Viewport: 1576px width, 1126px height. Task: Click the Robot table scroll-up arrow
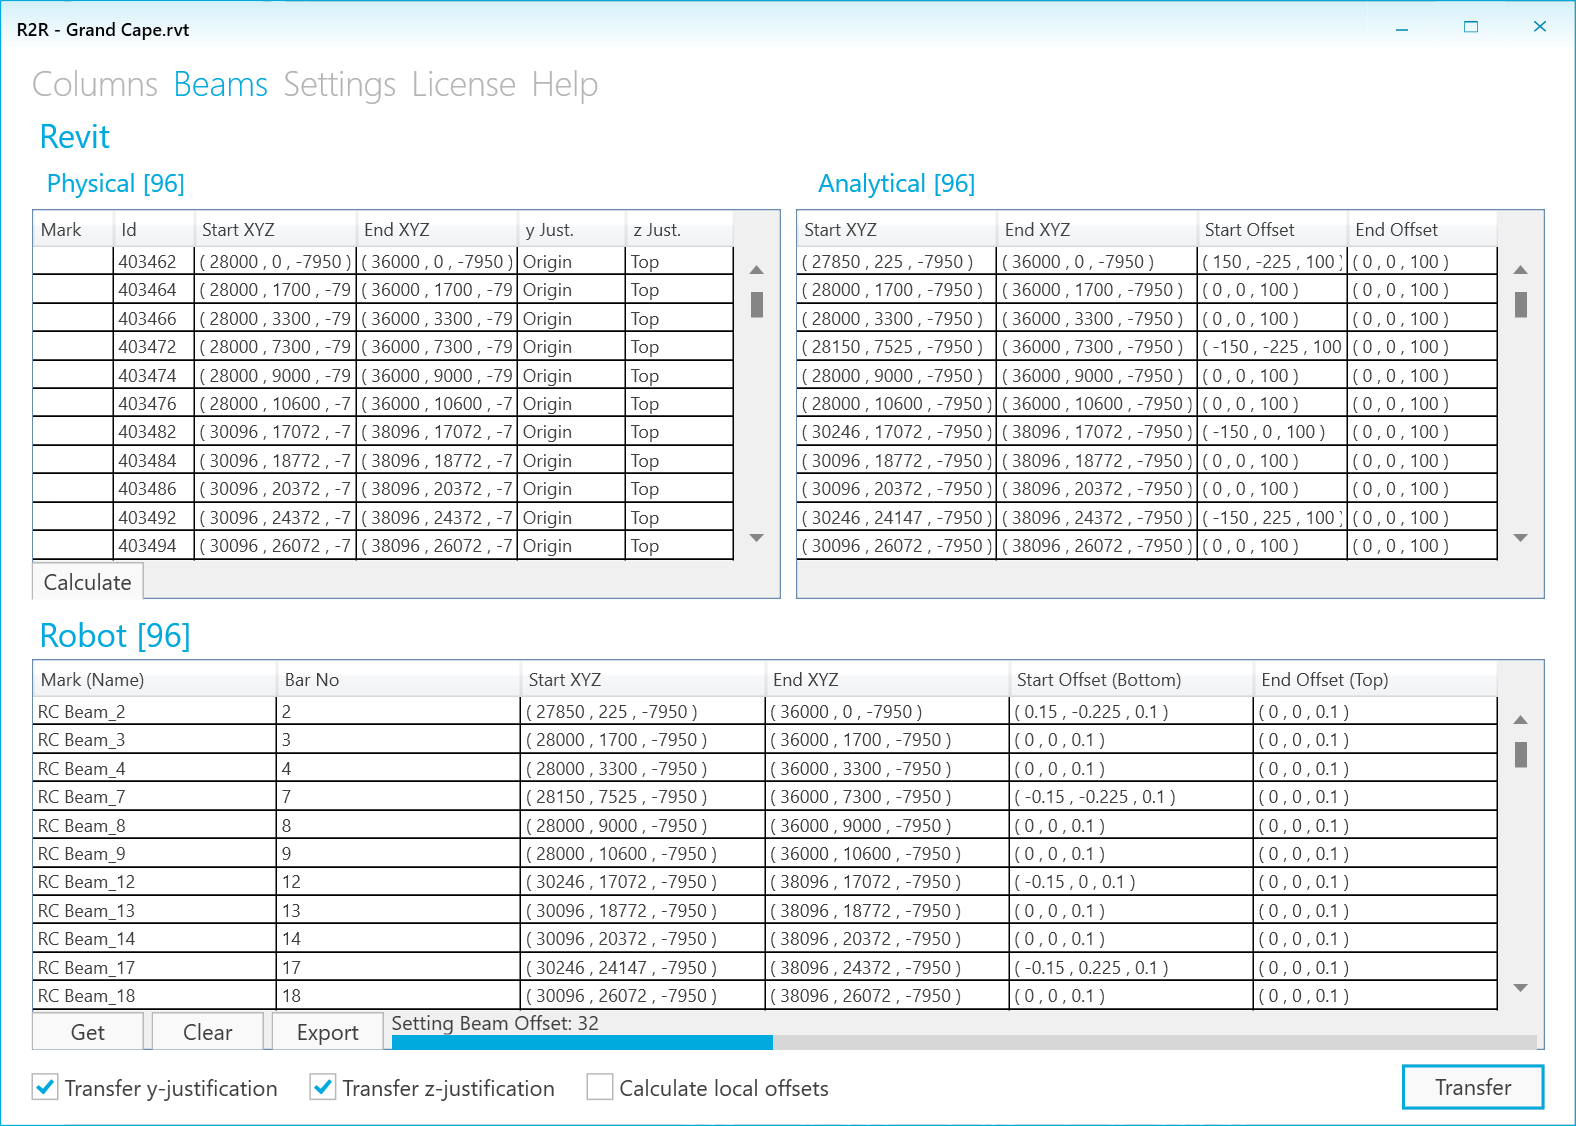point(1521,720)
